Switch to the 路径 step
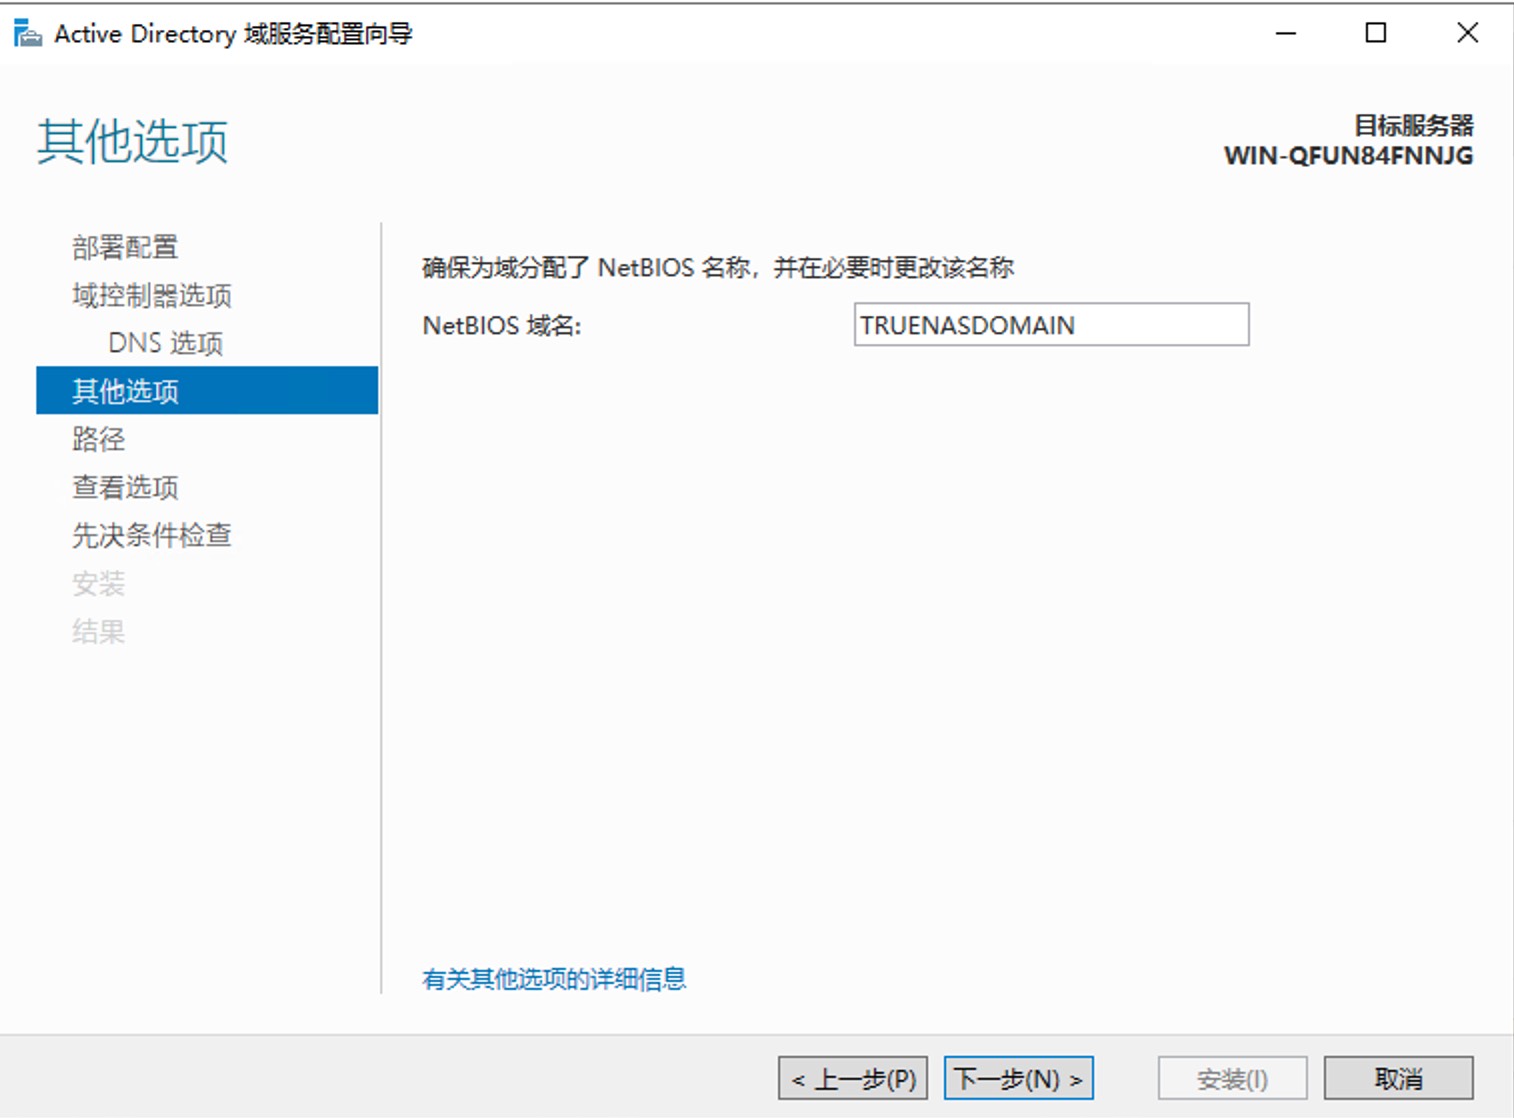 click(98, 439)
